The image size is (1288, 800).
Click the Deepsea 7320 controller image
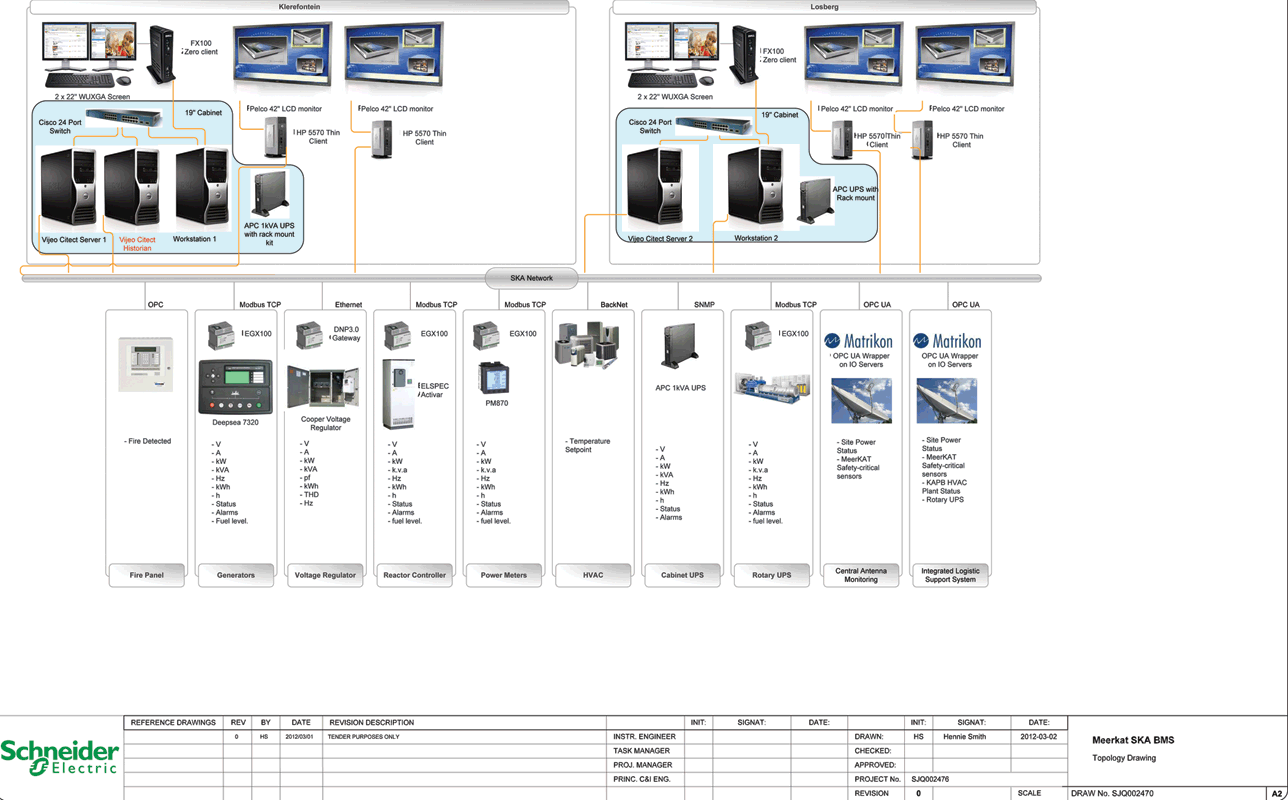[235, 387]
